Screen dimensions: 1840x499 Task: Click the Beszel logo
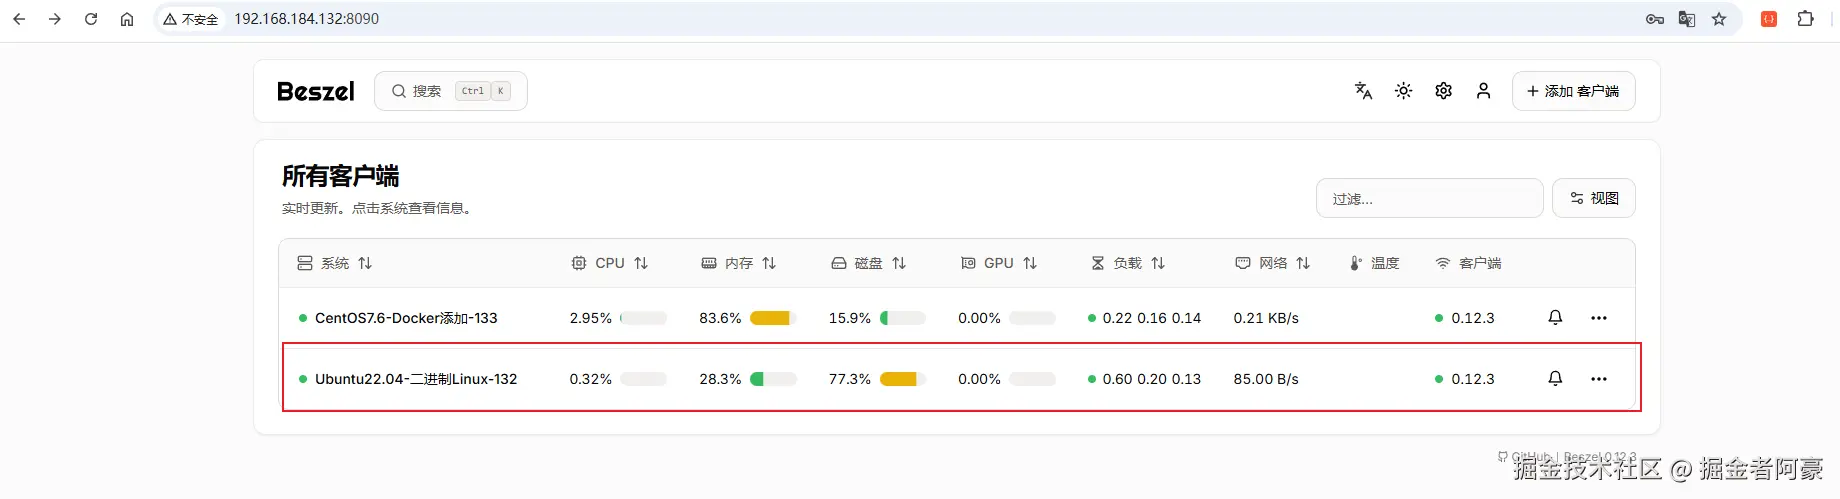coord(315,92)
